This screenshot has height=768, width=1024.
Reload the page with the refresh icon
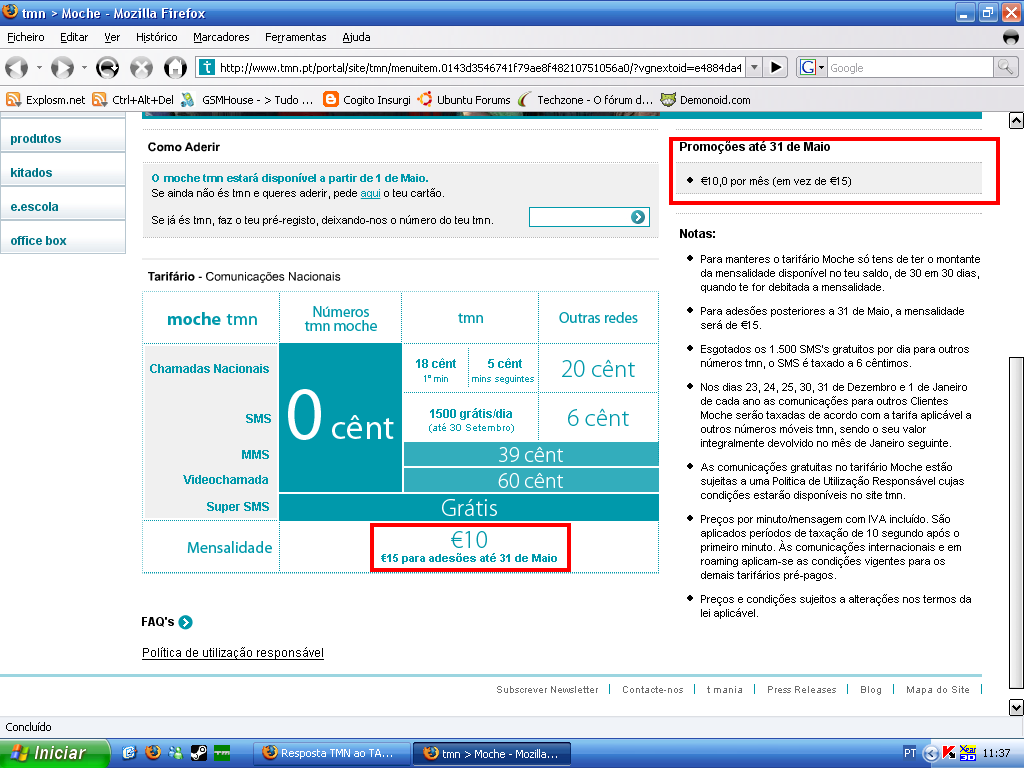107,67
